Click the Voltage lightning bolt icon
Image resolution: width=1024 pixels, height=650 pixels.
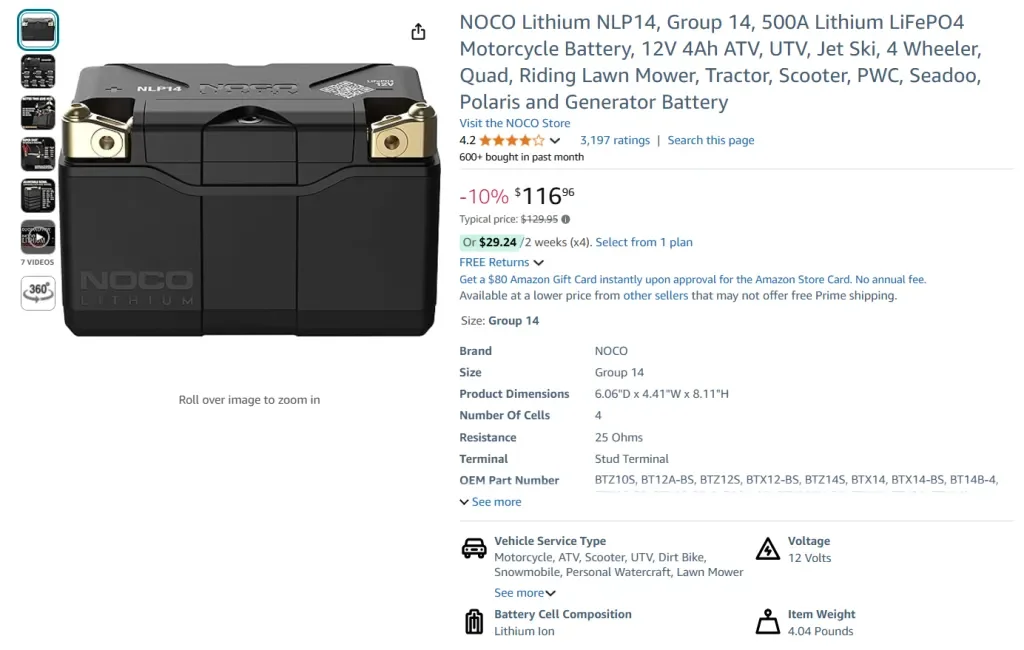[x=768, y=548]
